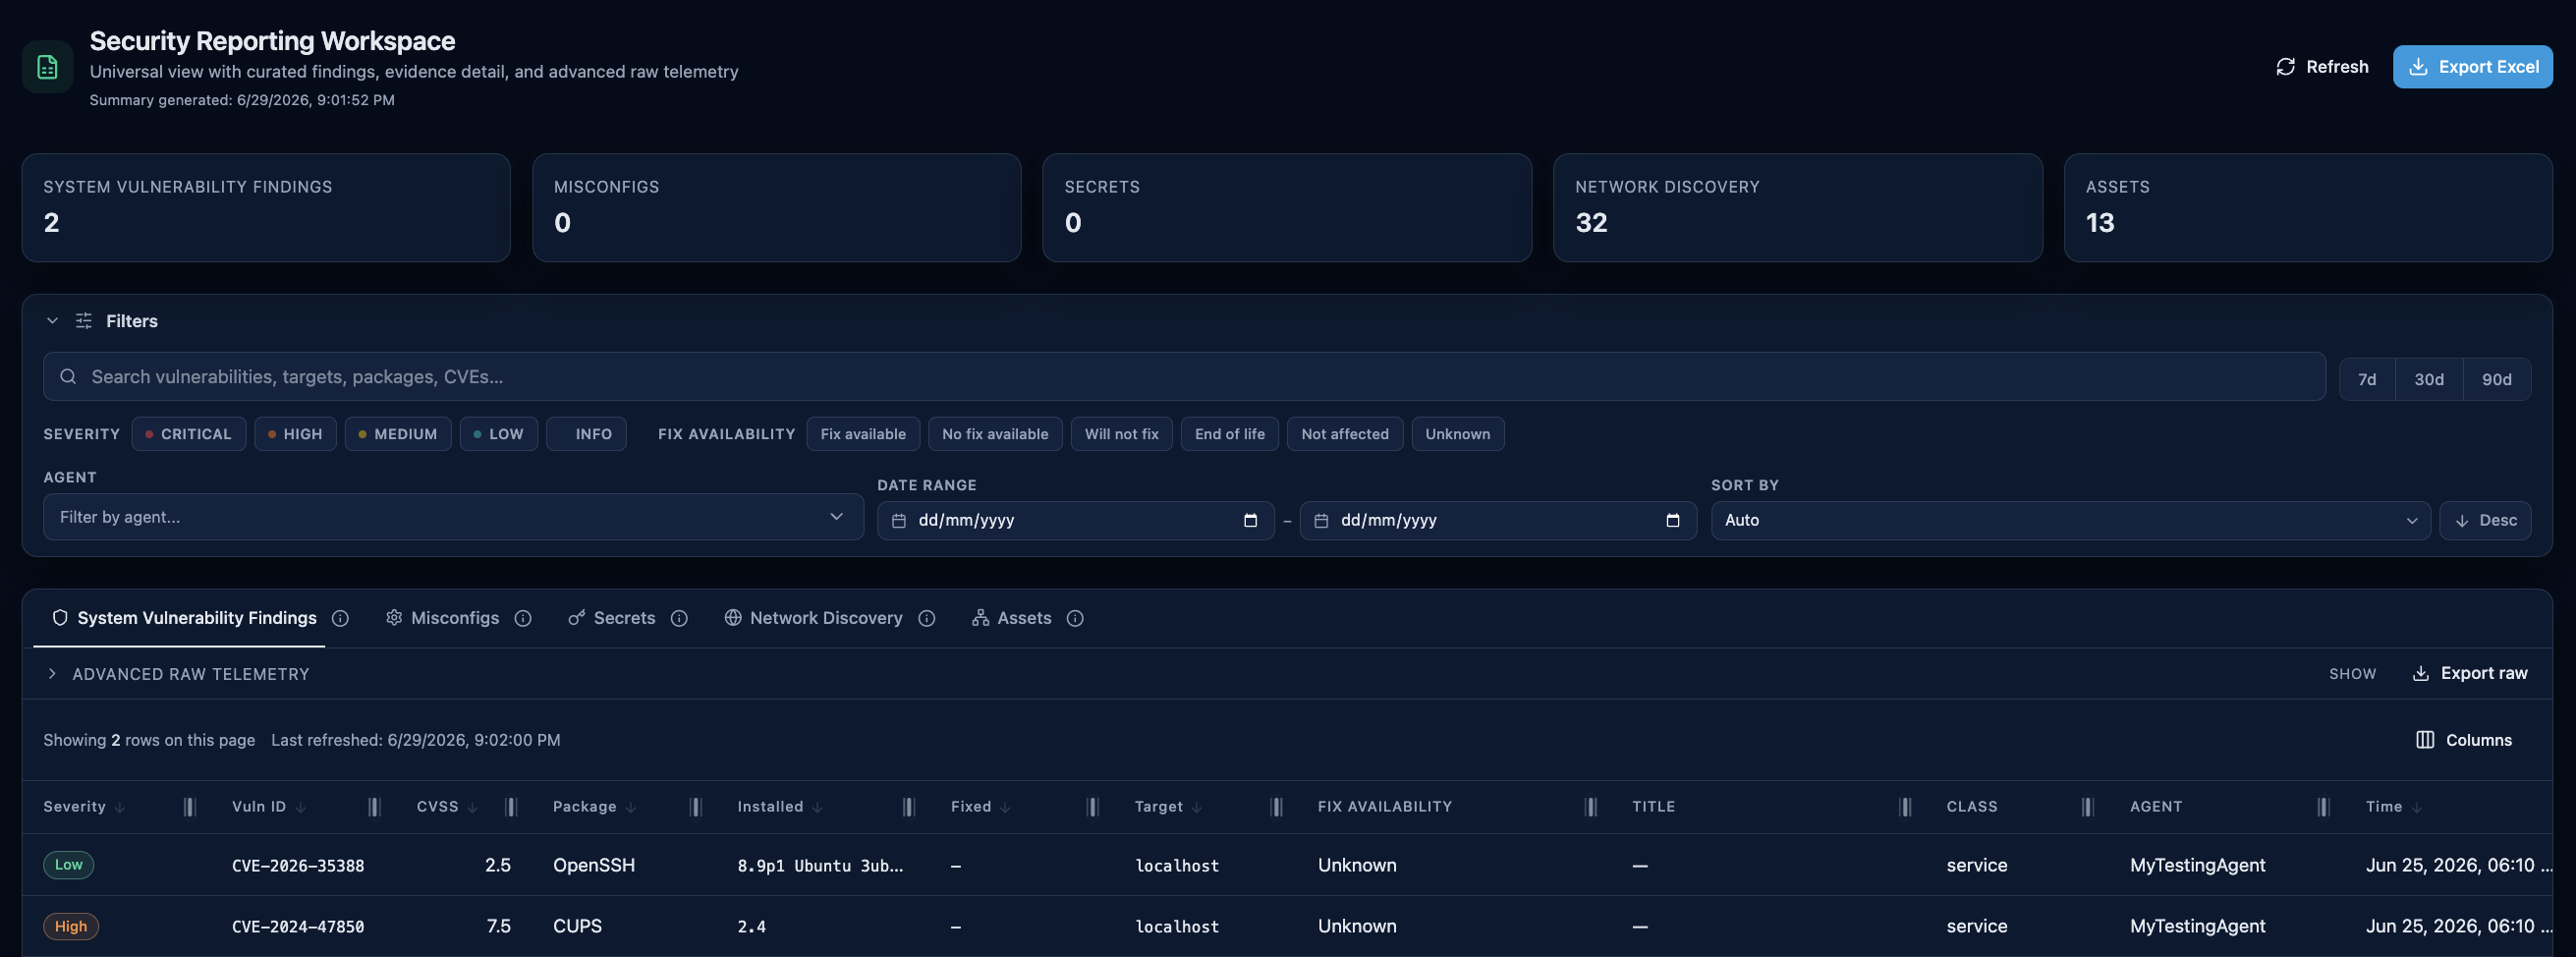Sort by the Package column header
This screenshot has width=2576, height=957.
(594, 807)
